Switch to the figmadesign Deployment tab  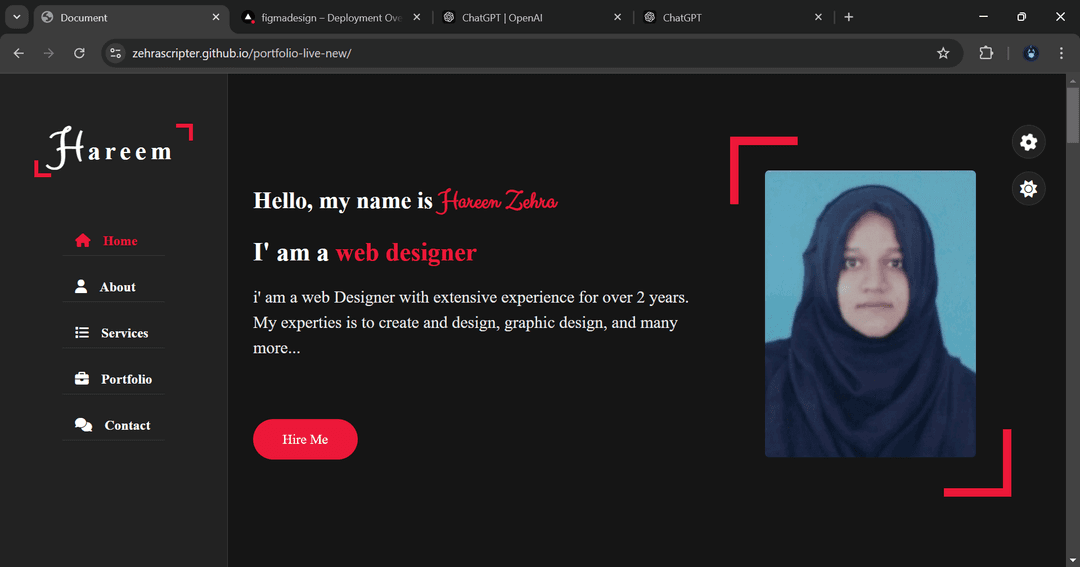[x=331, y=18]
